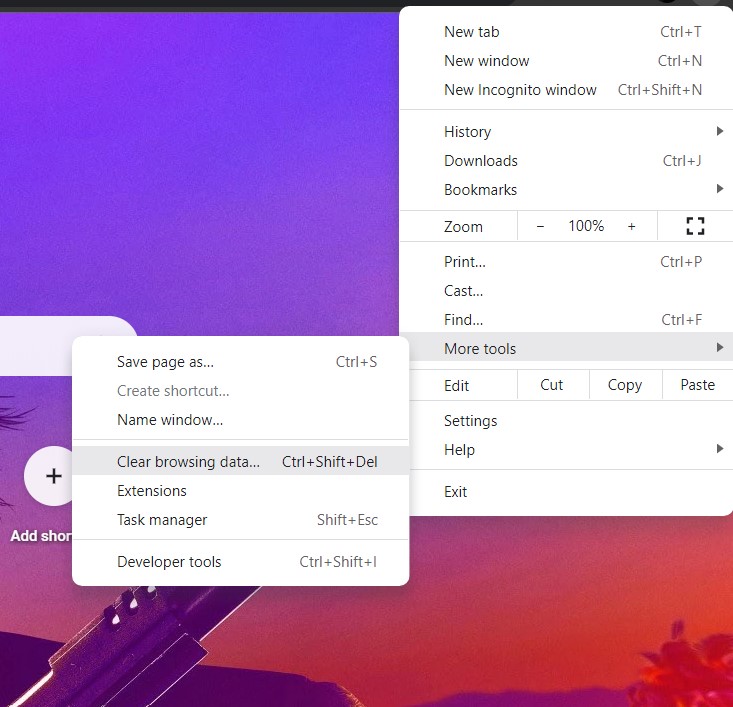Open Extensions from More tools
Screen dimensions: 733x707
pos(241,491)
